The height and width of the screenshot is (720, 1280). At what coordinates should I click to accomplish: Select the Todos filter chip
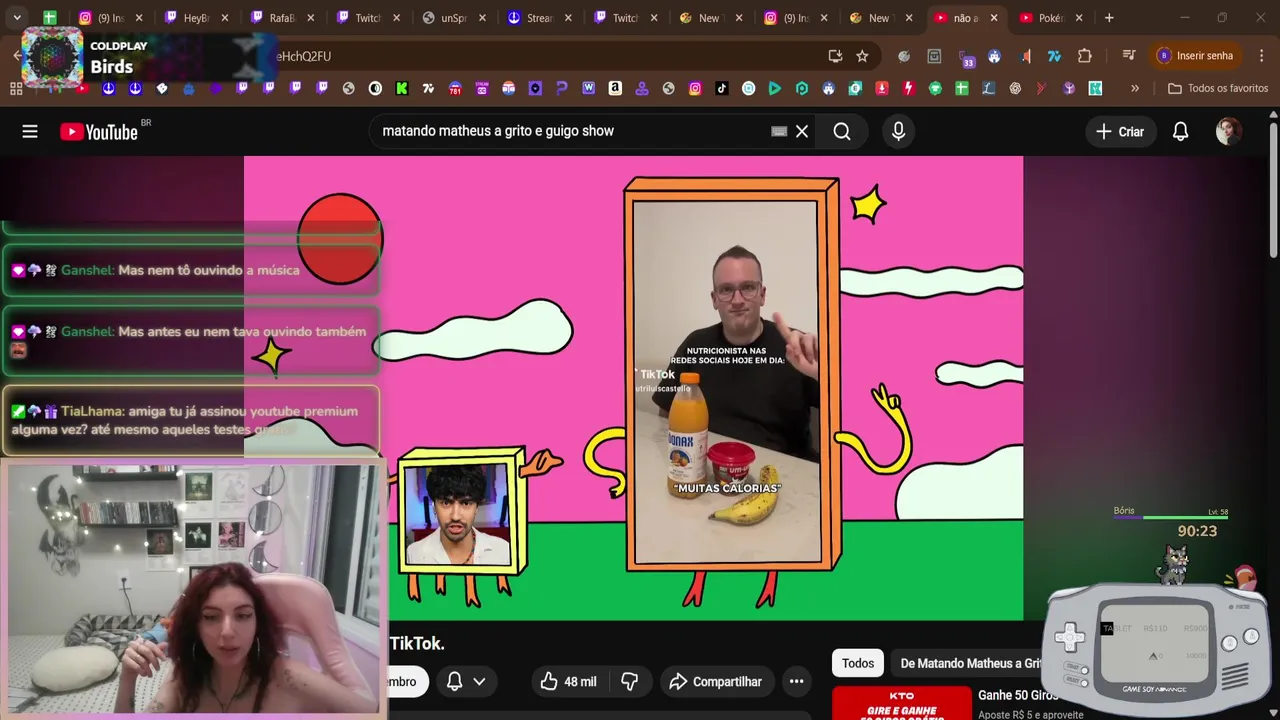tap(857, 663)
